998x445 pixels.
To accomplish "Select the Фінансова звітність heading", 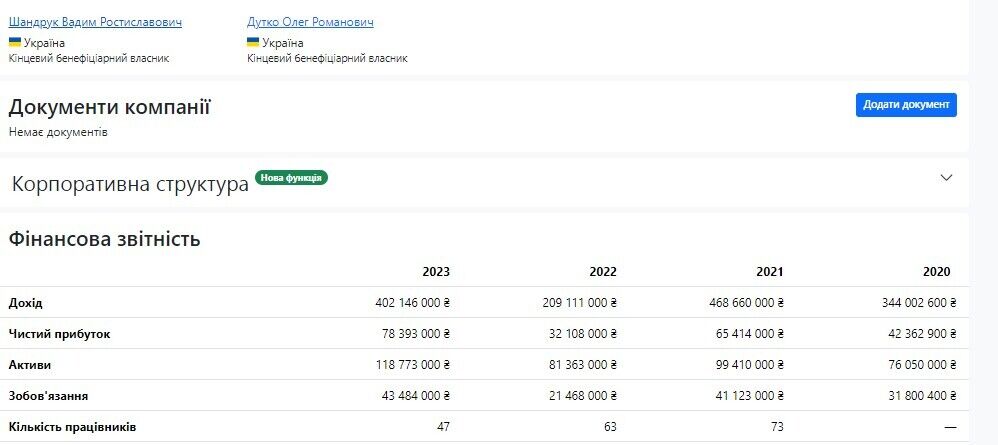I will (x=104, y=239).
